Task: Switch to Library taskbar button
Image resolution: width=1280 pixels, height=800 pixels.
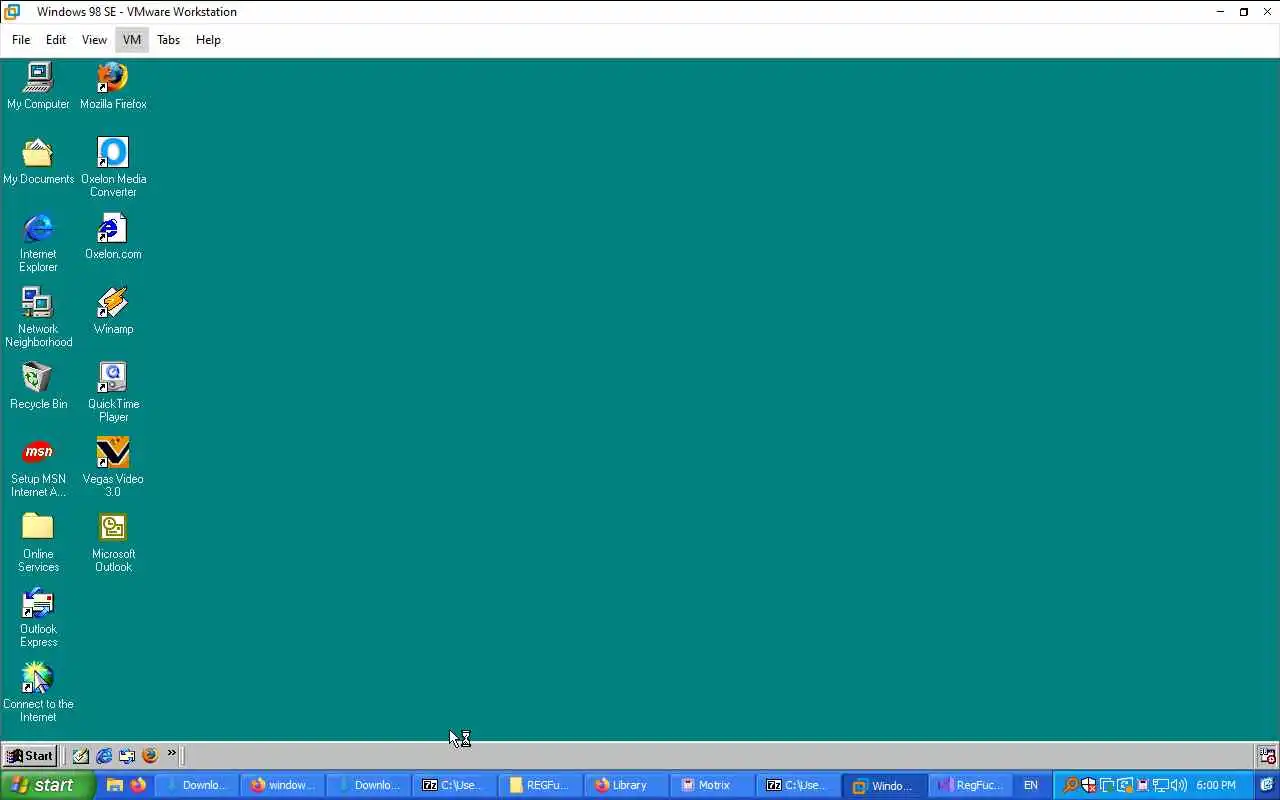Action: (x=626, y=785)
